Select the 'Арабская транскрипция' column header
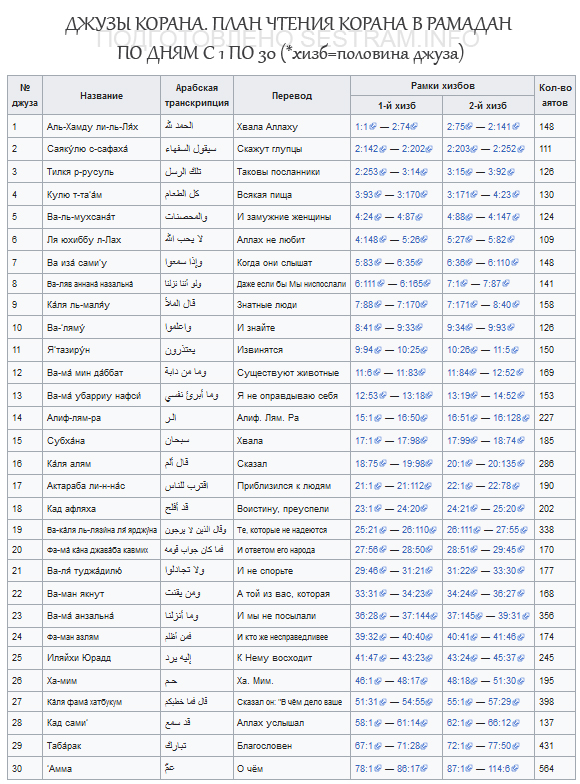Viewport: 580px width, 784px height. (197, 96)
